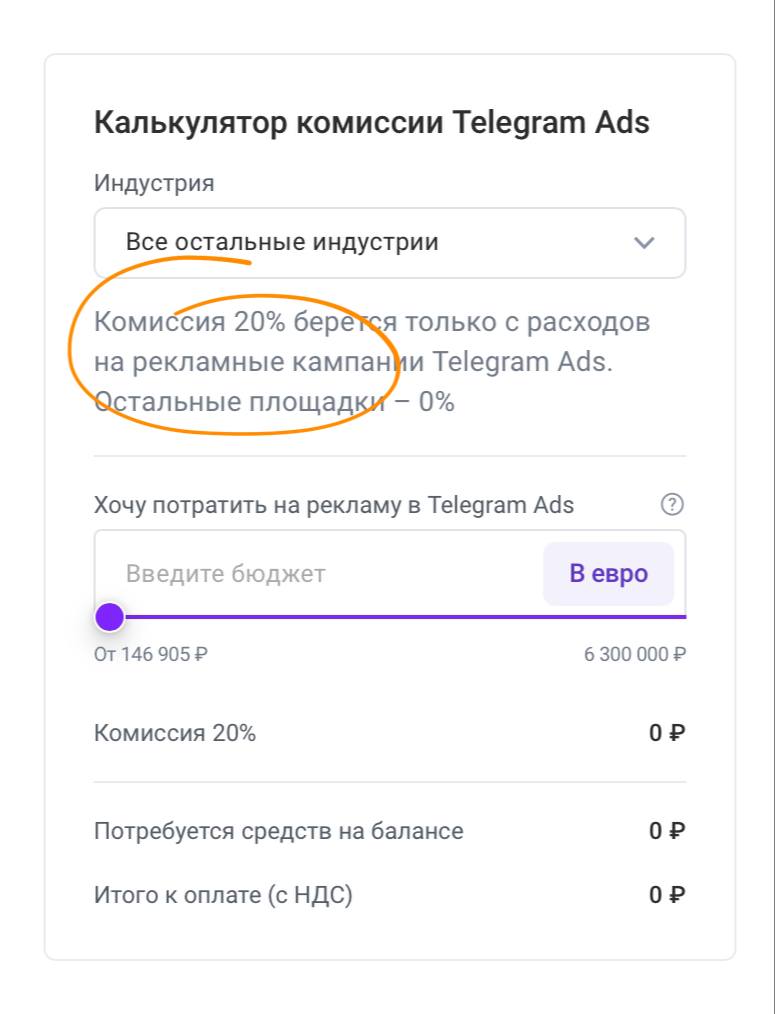Click the "Калькулятор комиссии Telegram Ads" heading
This screenshot has height=1014, width=775.
(x=372, y=123)
